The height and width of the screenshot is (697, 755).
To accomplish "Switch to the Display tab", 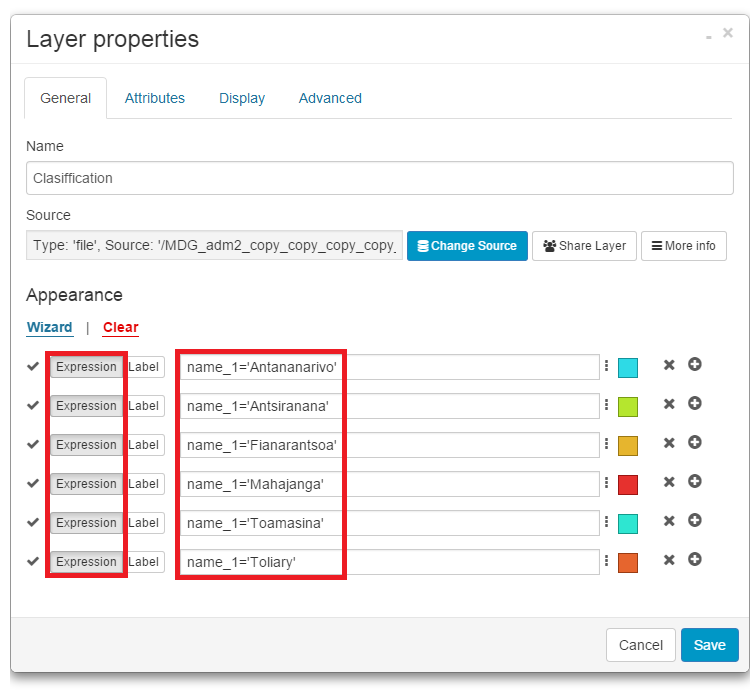I will pos(242,98).
